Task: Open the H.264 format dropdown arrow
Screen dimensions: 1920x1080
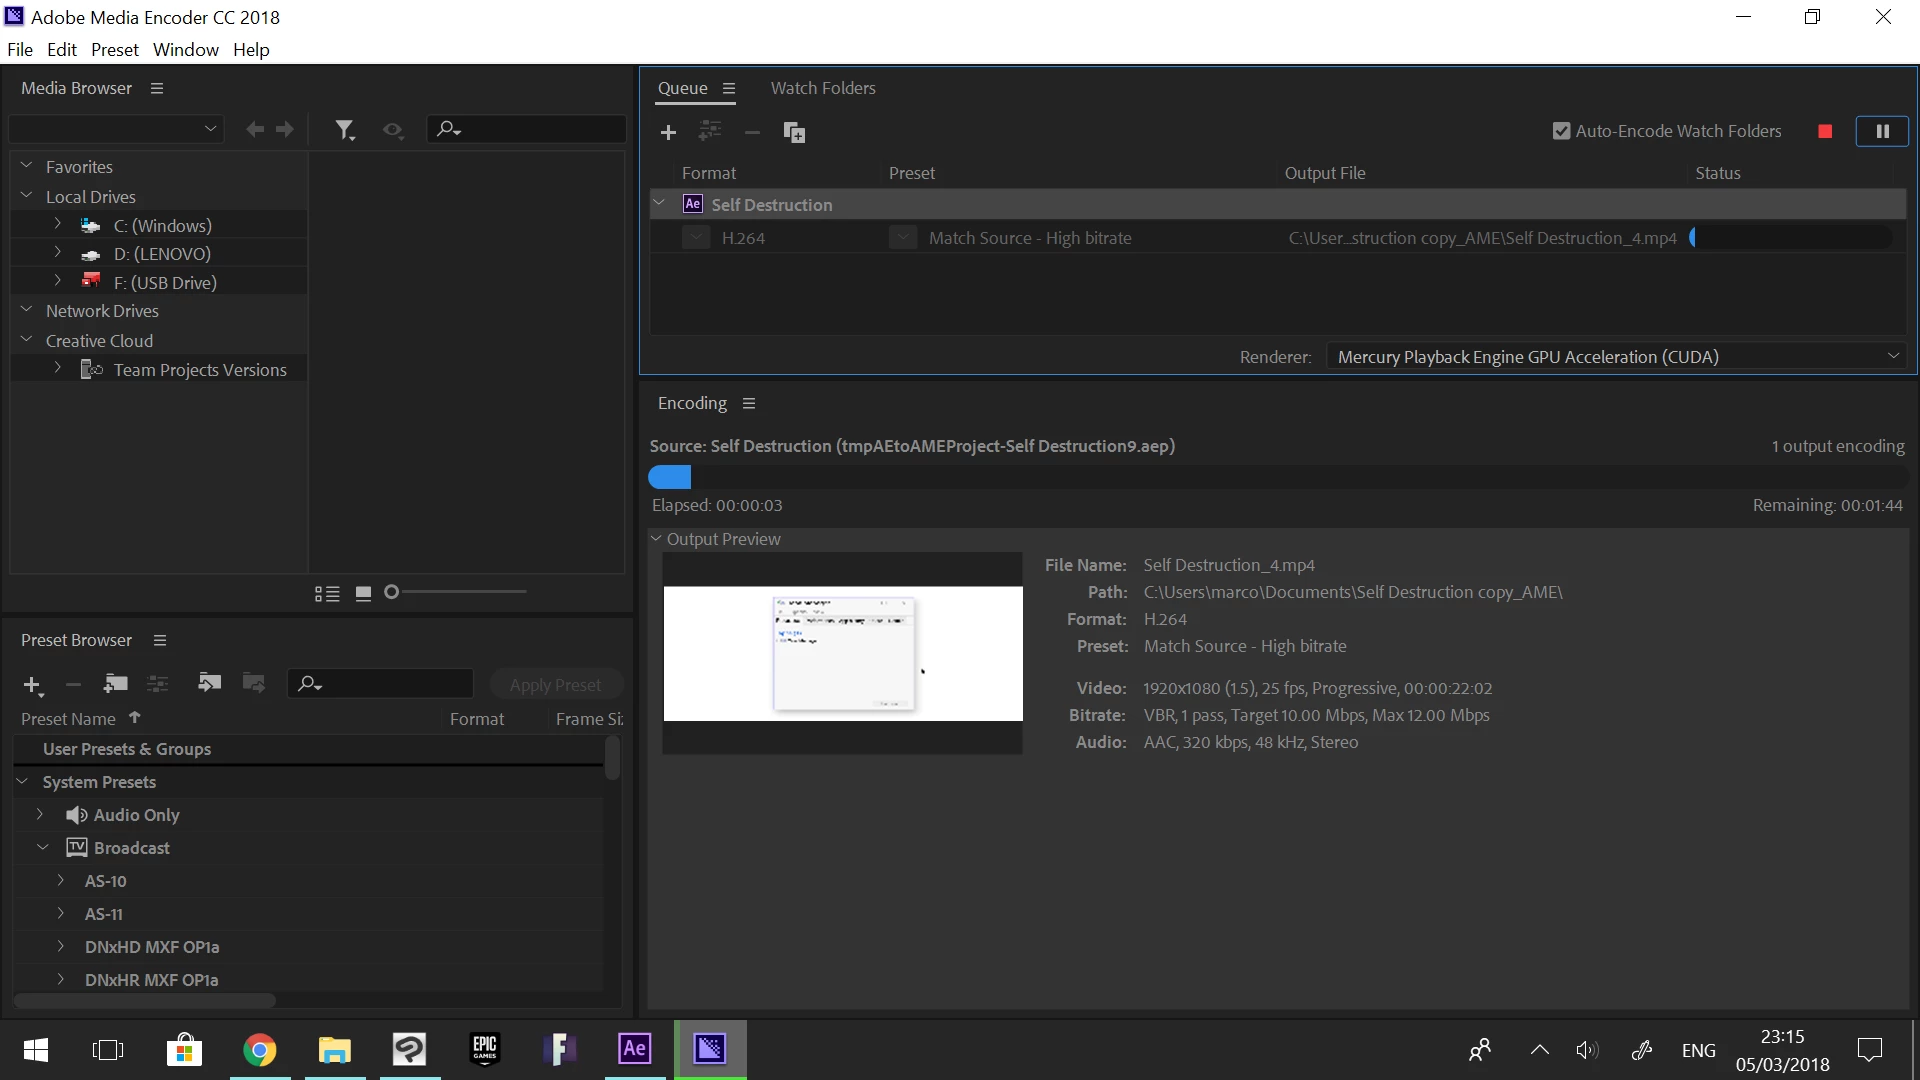Action: tap(696, 238)
